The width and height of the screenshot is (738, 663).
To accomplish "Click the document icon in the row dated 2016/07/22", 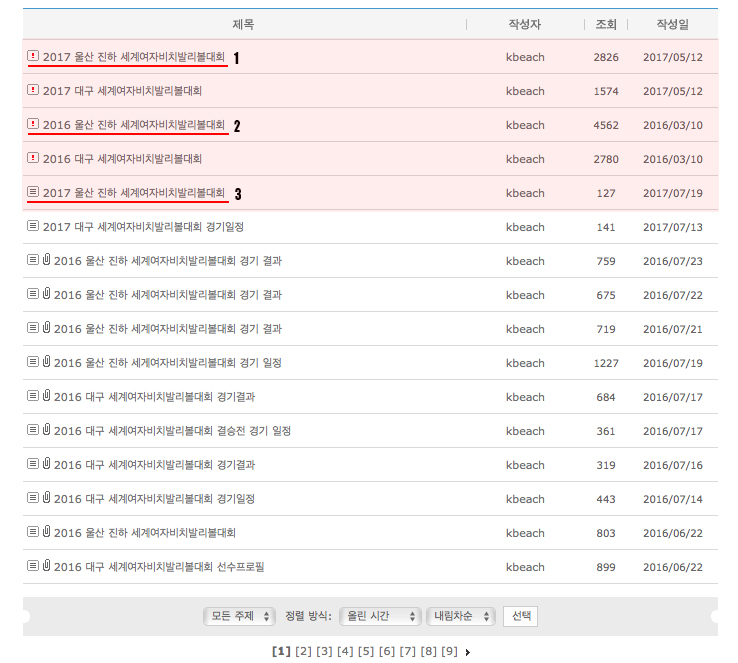I will (32, 294).
